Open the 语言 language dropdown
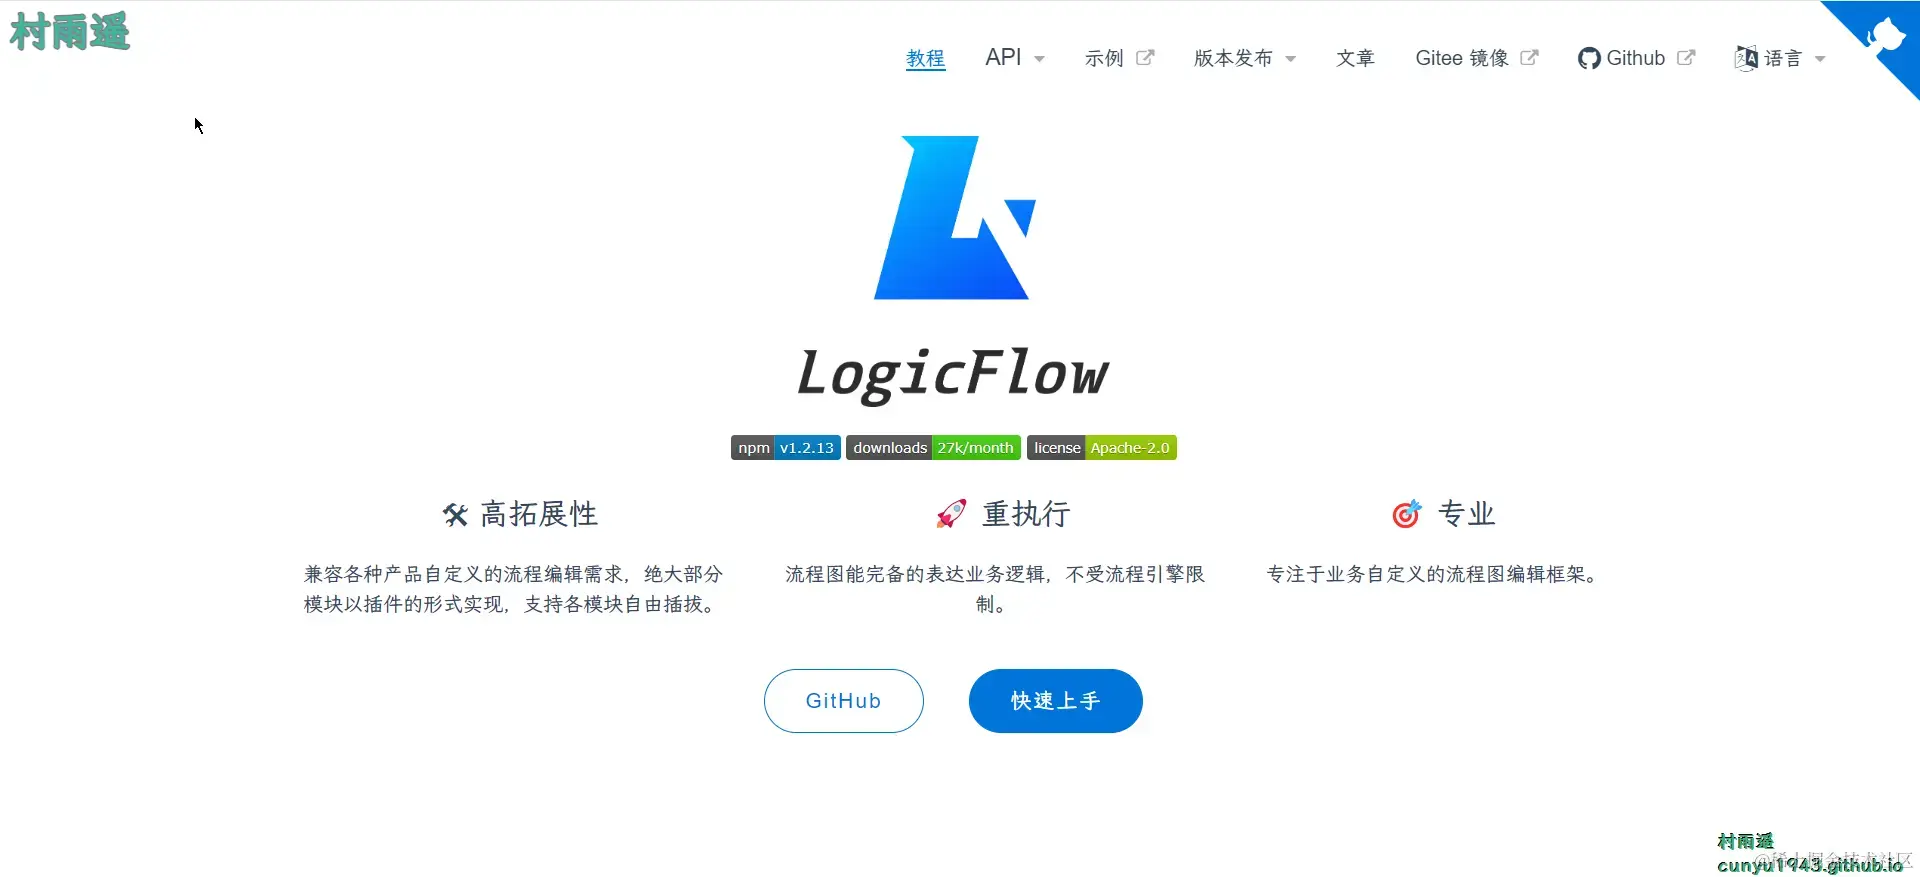The height and width of the screenshot is (877, 1920). 1780,58
